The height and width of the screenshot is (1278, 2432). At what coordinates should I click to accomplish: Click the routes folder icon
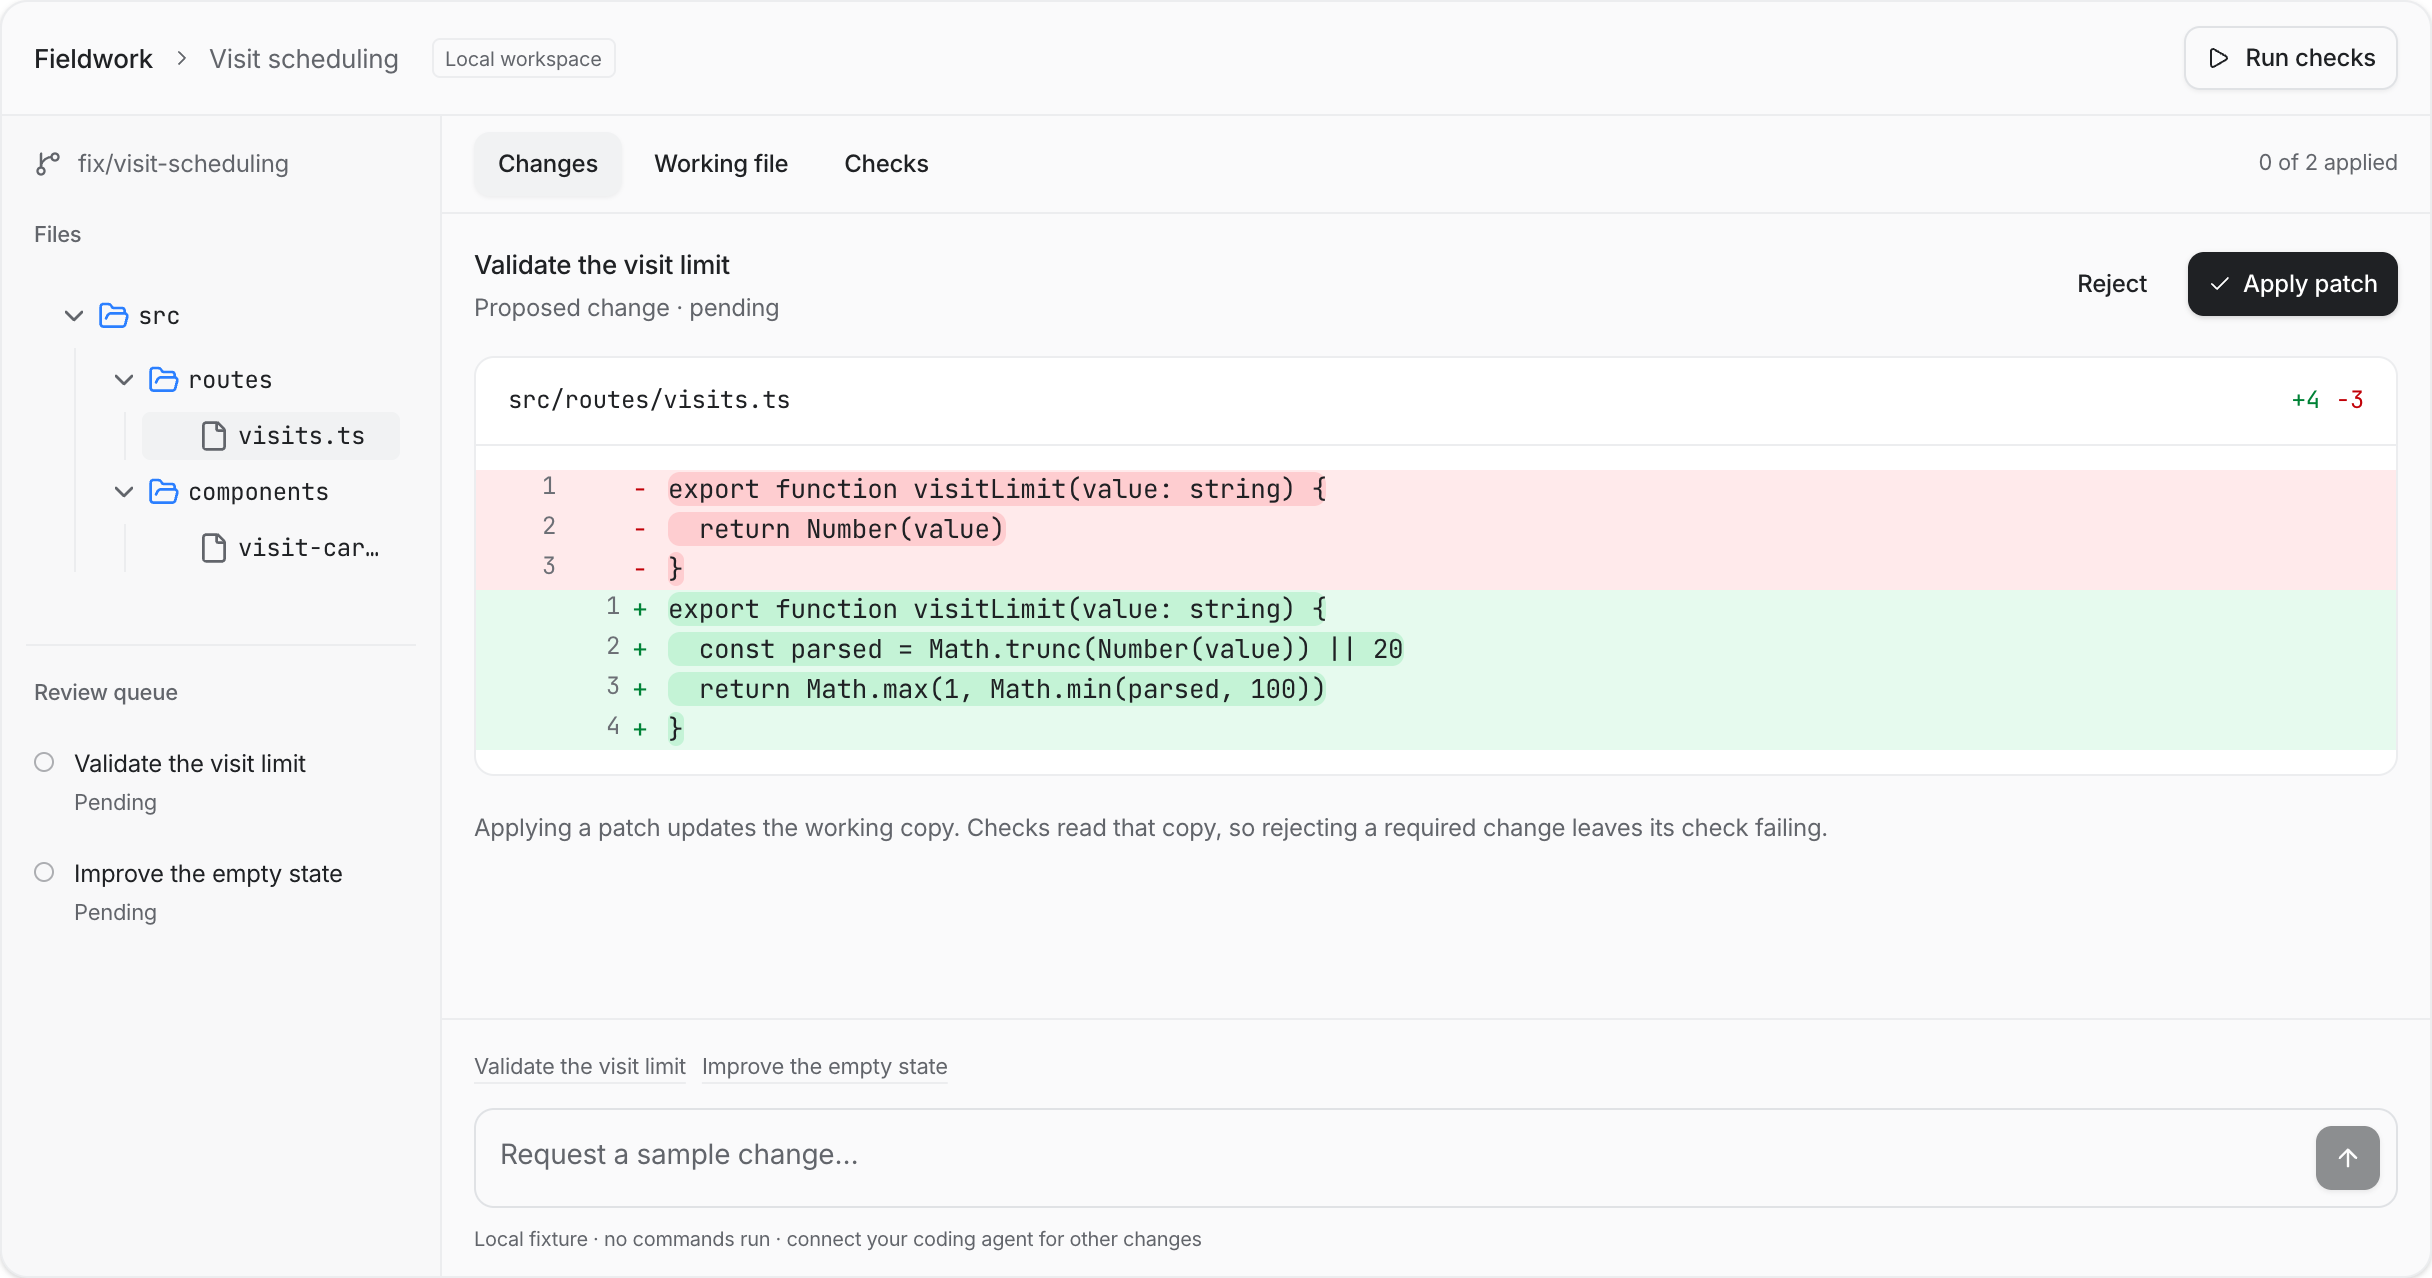[x=163, y=380]
